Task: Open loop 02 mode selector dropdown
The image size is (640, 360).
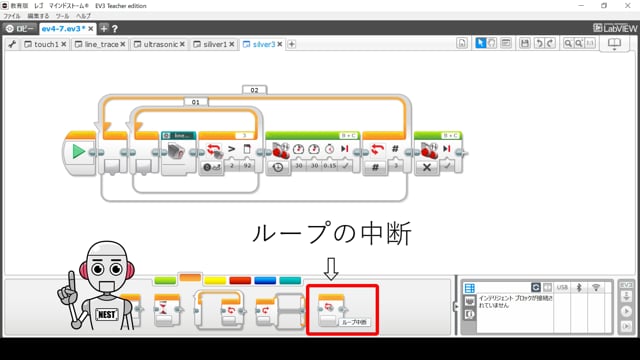Action: click(x=375, y=167)
